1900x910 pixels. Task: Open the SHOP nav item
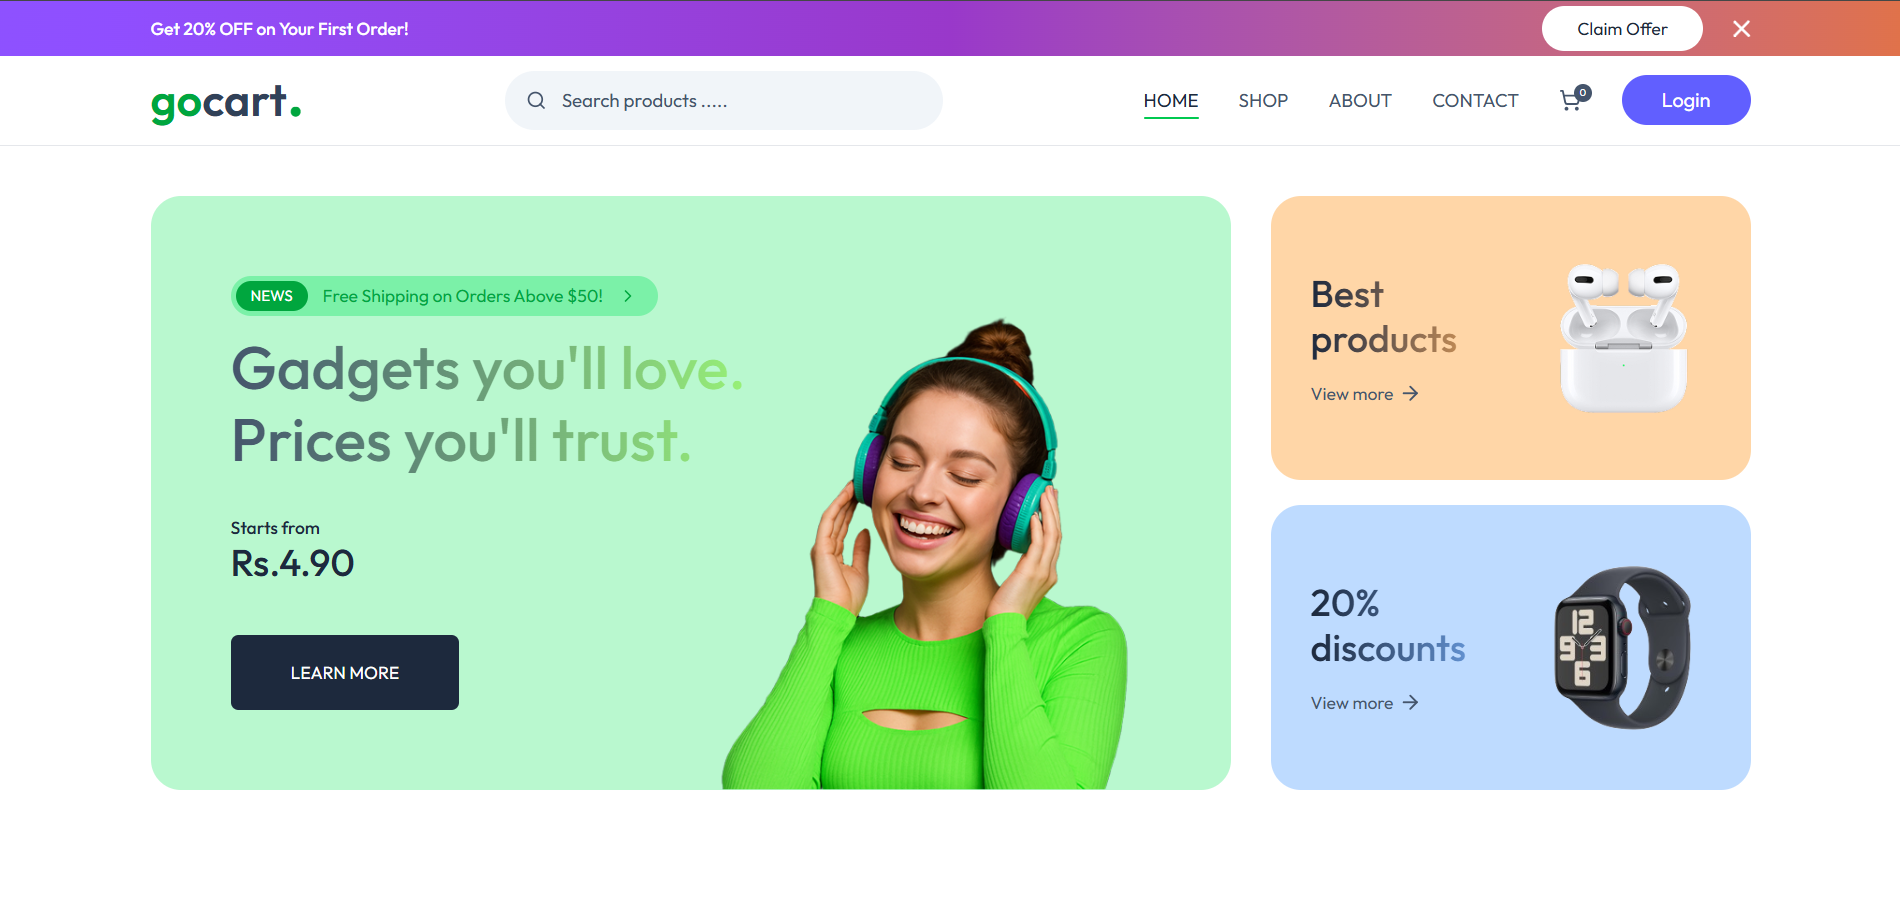1263,101
